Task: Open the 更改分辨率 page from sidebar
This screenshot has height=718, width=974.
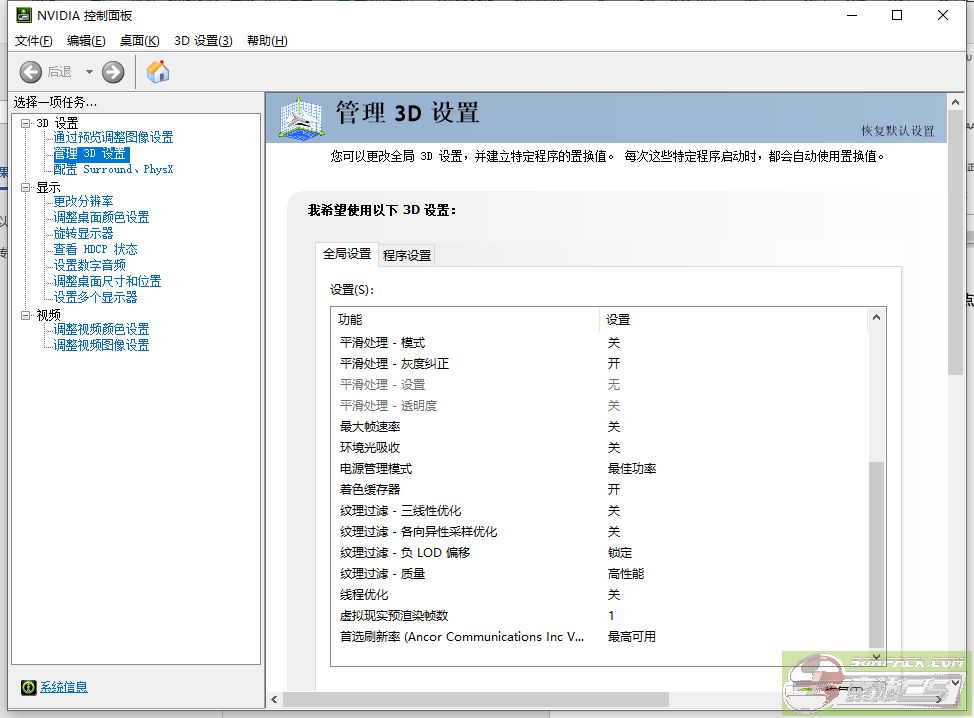Action: pos(83,201)
